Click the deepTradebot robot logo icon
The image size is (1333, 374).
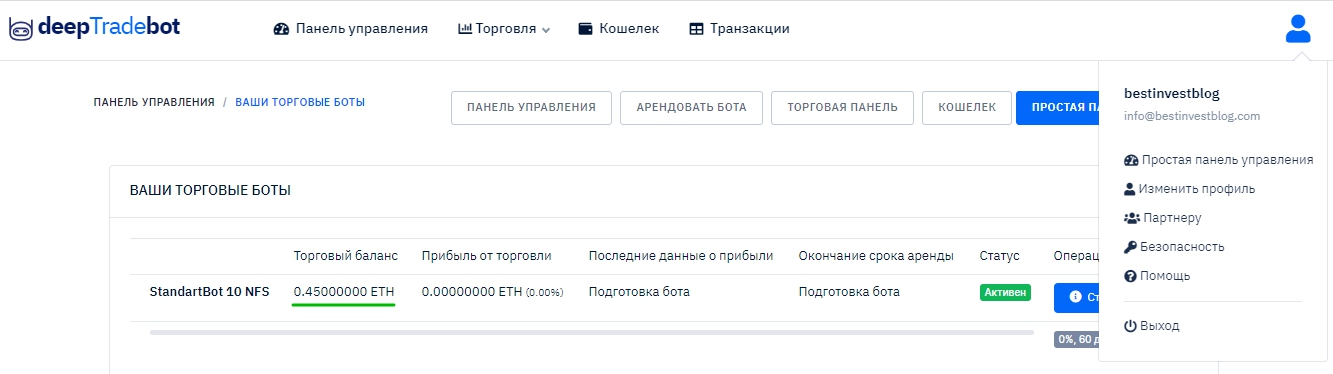tap(20, 29)
